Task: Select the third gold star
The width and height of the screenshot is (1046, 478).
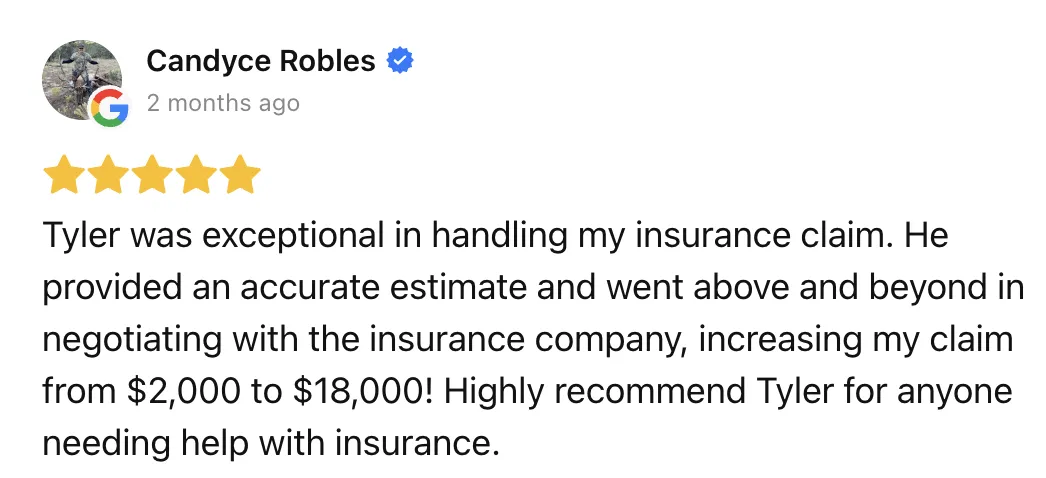Action: coord(152,175)
